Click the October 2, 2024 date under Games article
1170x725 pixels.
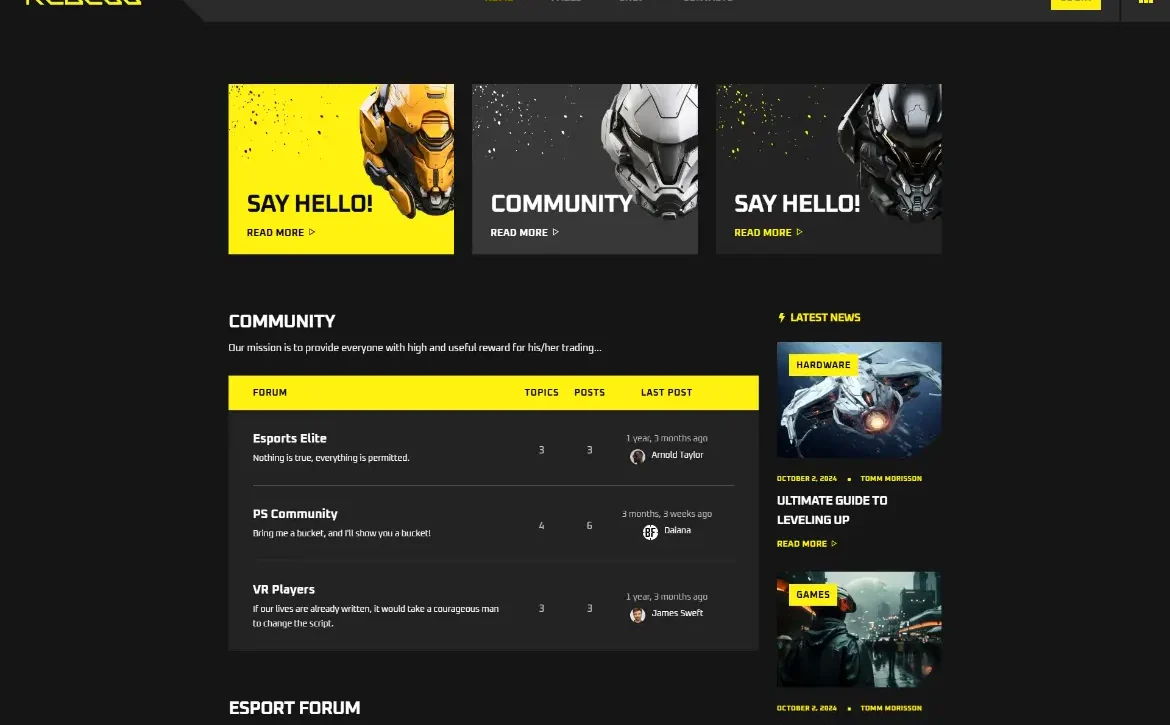click(807, 709)
